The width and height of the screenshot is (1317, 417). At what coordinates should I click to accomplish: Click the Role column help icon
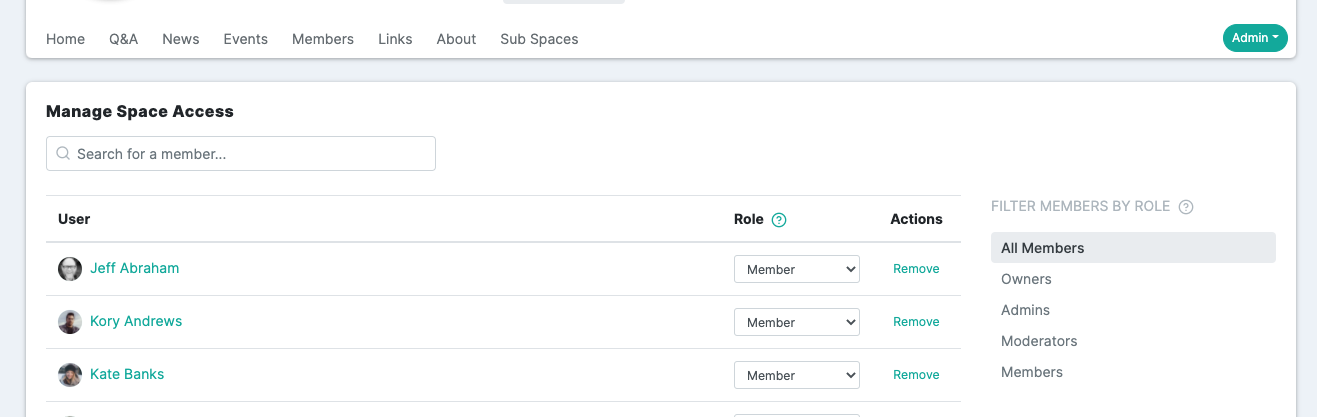tap(779, 220)
